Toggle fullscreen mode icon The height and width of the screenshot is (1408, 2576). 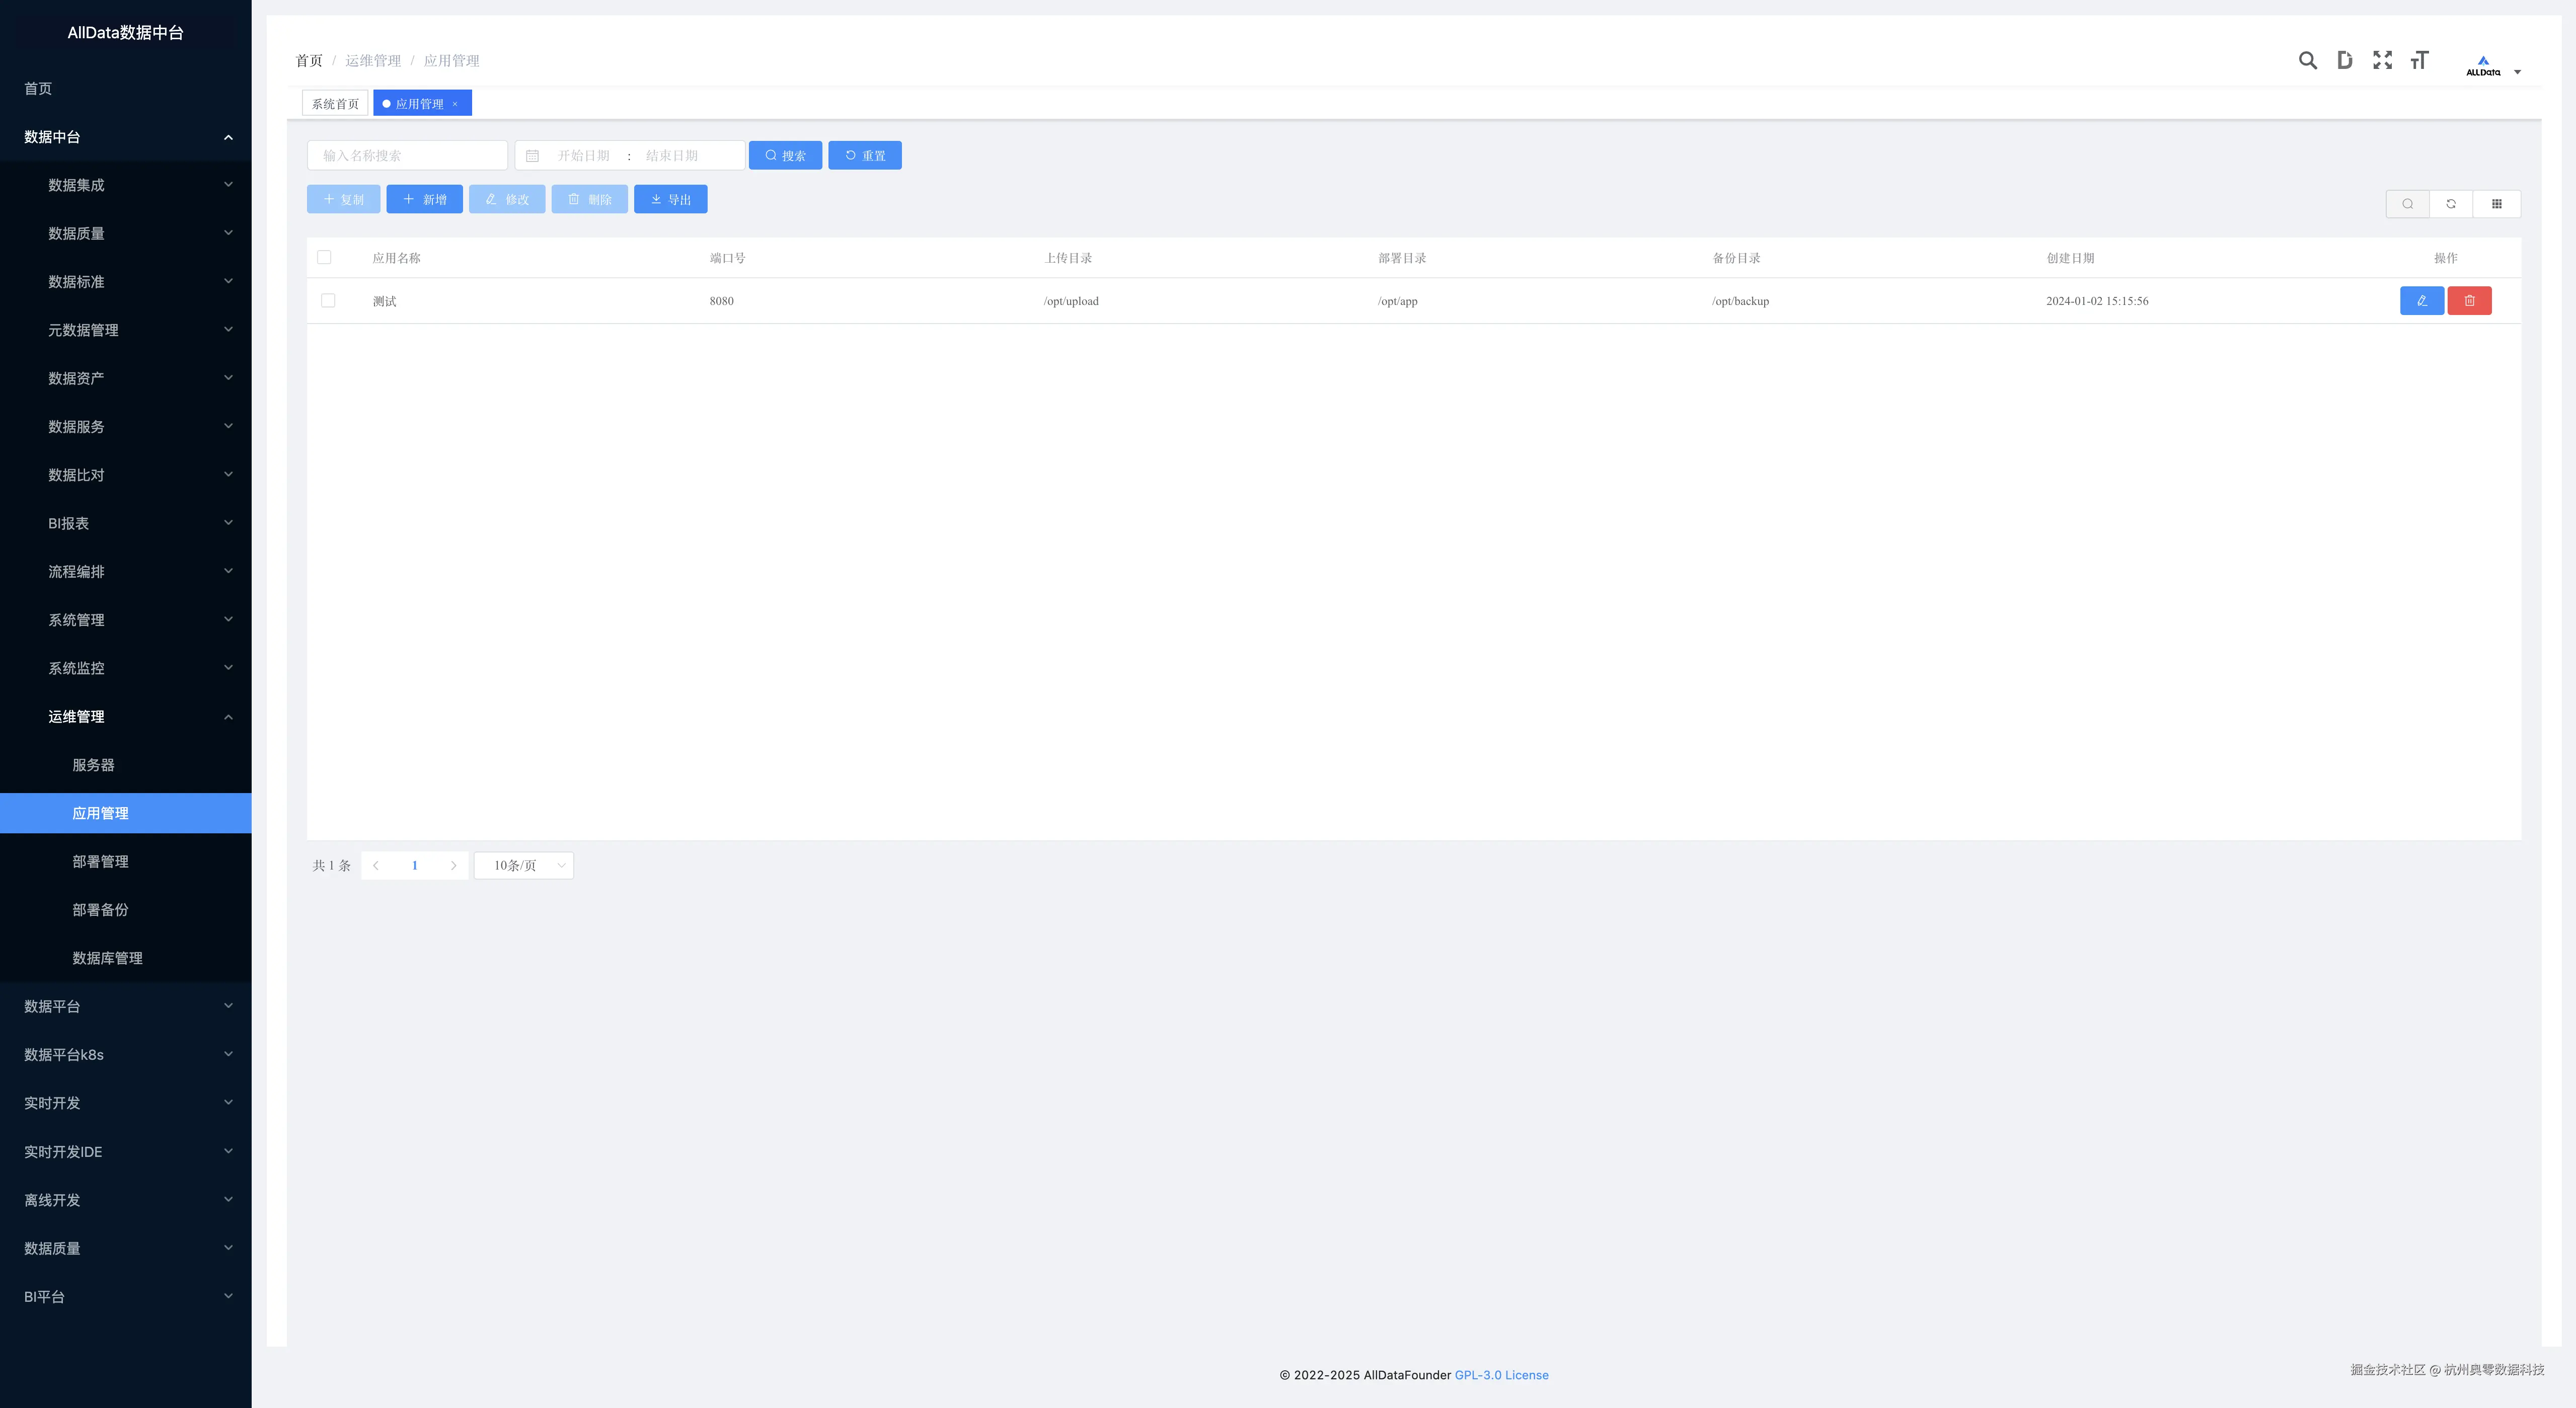[x=2382, y=61]
